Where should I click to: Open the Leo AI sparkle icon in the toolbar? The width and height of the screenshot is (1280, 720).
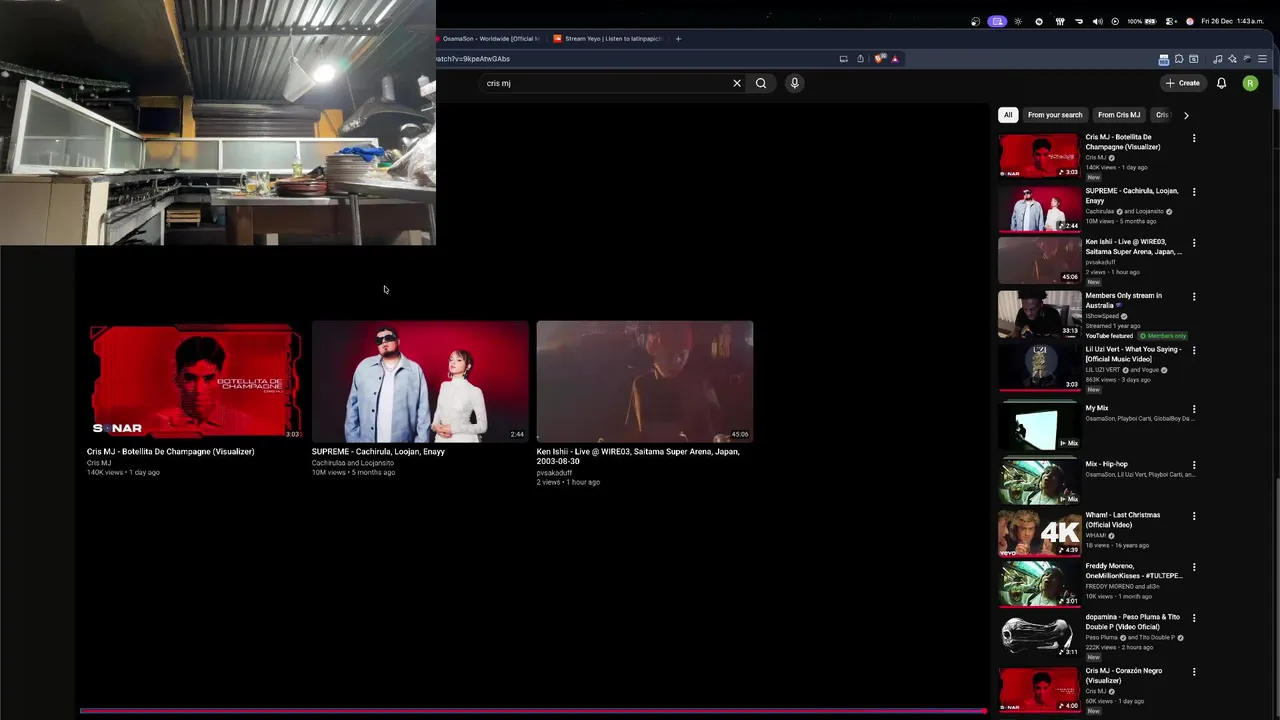[1232, 59]
